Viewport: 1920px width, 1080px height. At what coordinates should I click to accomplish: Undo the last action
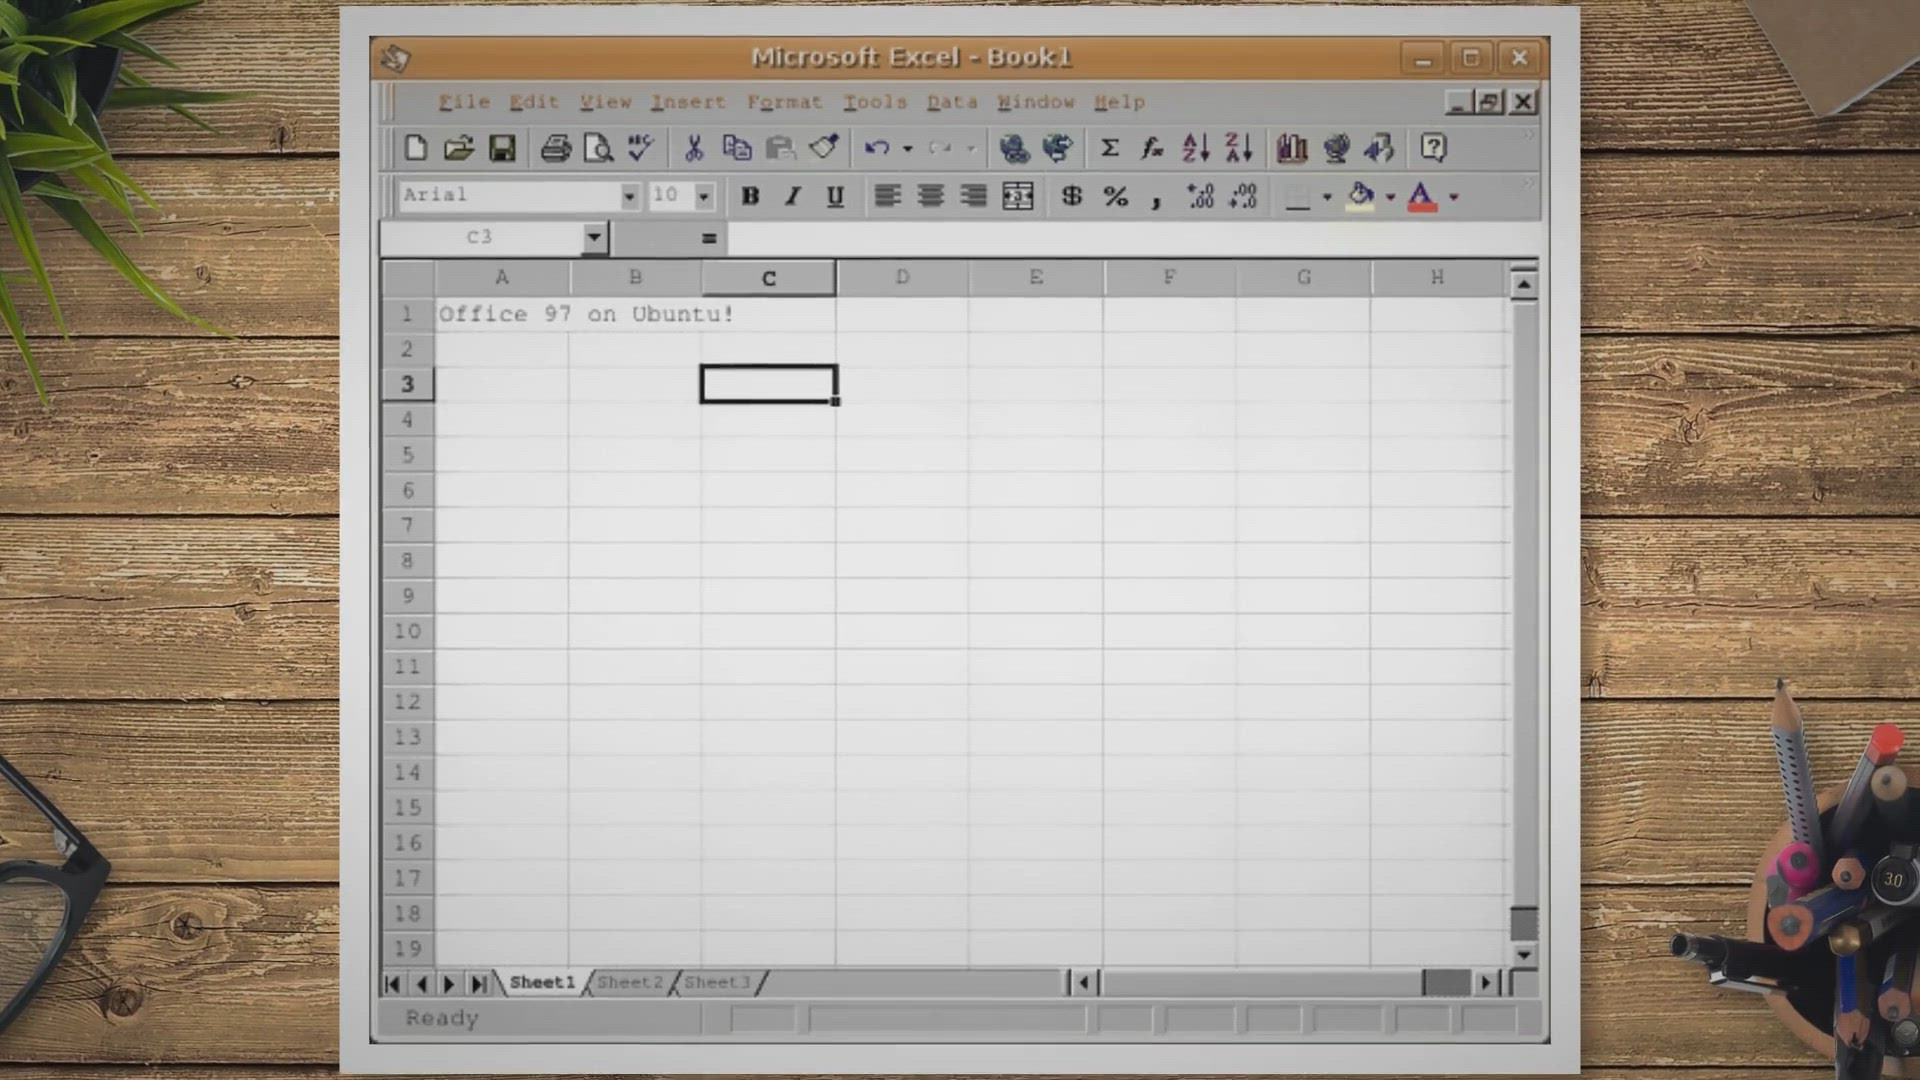click(x=877, y=148)
